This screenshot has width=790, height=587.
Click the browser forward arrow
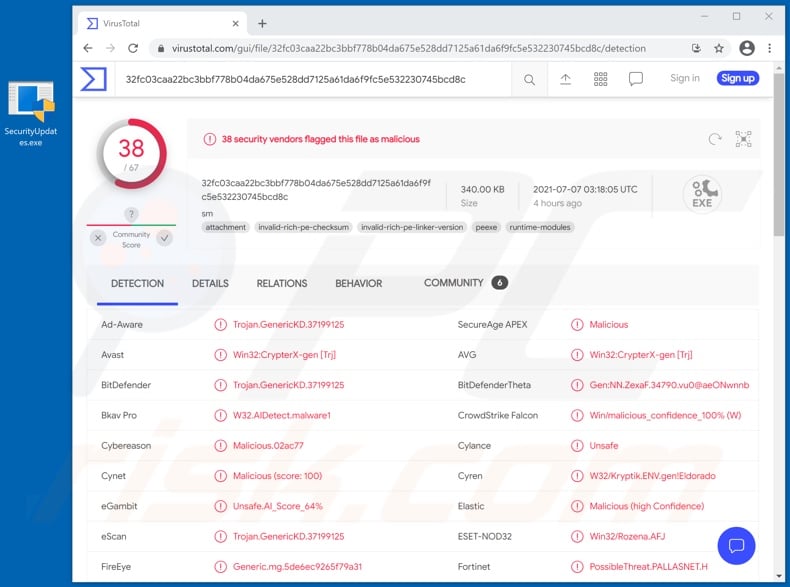point(110,48)
